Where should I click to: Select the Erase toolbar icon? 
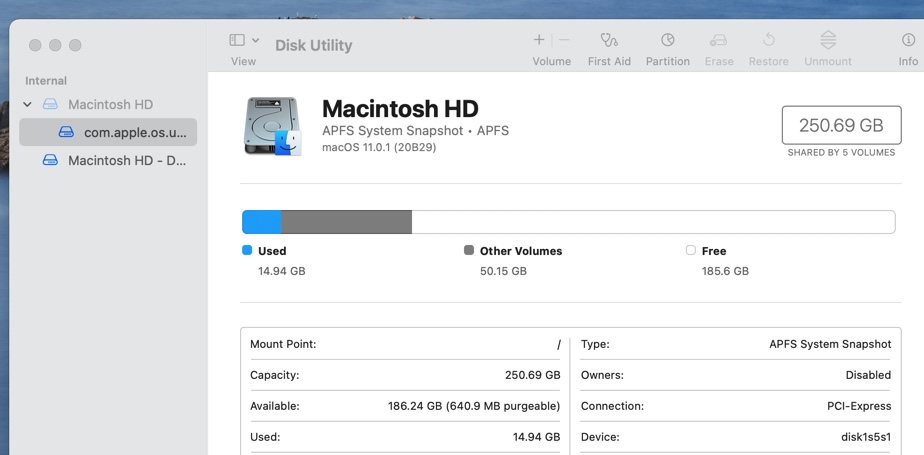tap(718, 39)
